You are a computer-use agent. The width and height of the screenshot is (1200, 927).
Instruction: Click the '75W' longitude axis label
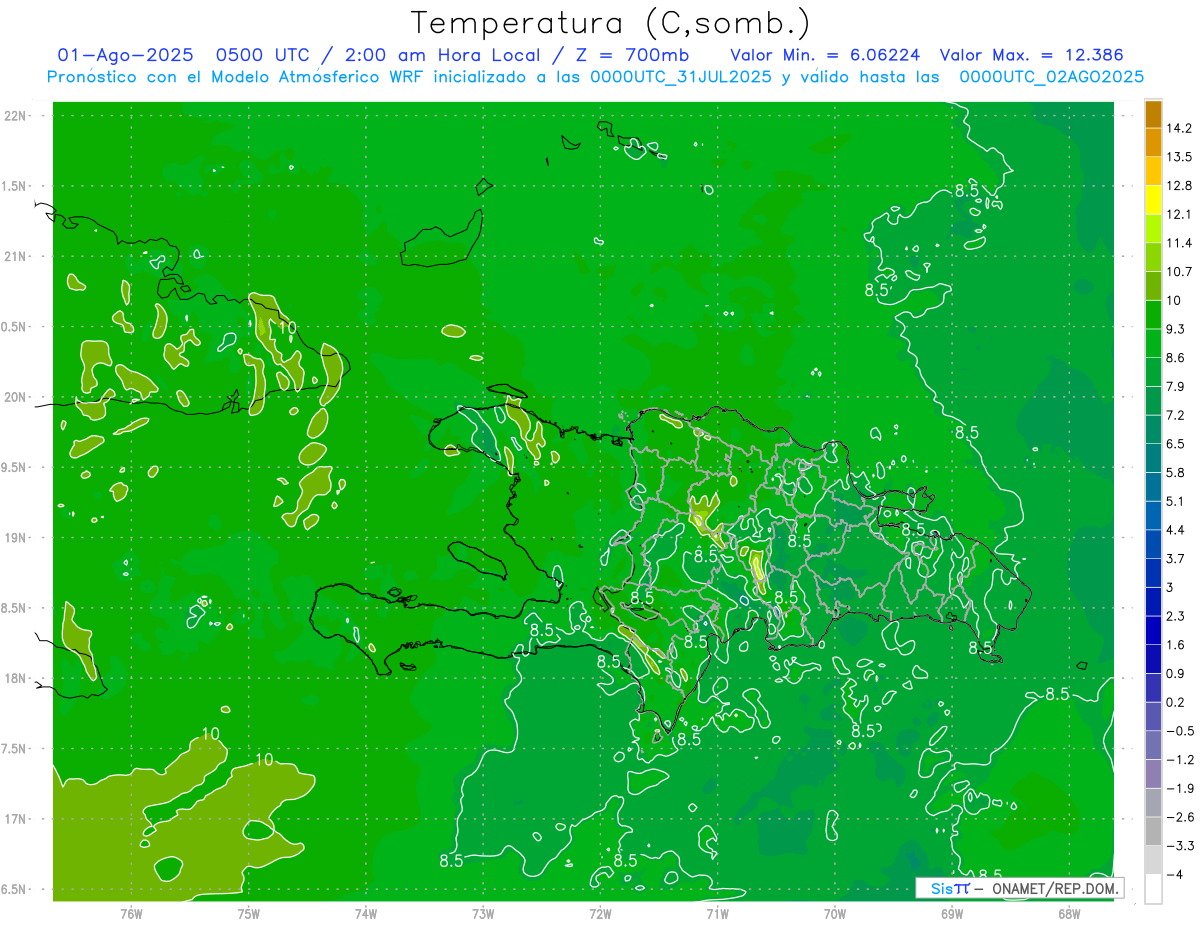pyautogui.click(x=249, y=914)
